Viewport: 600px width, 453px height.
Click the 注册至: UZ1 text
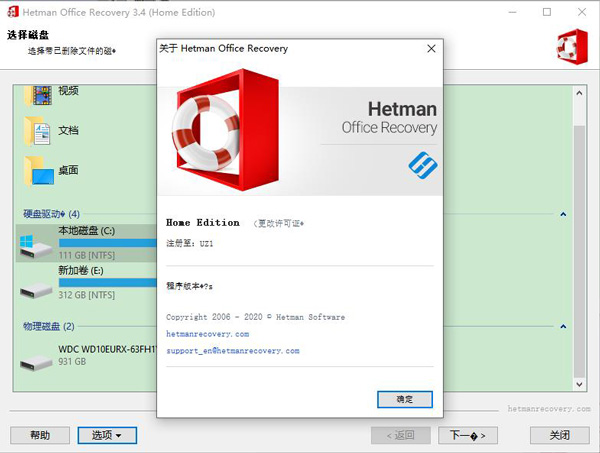(x=190, y=243)
